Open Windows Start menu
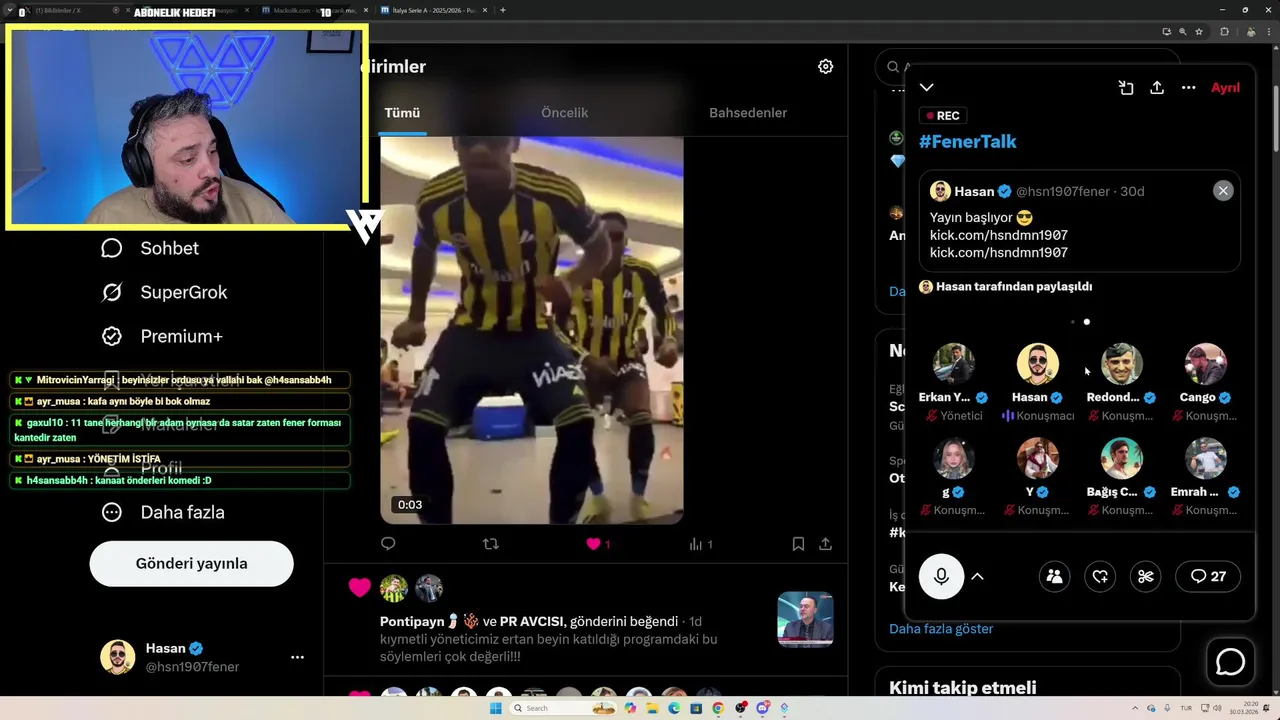This screenshot has height=720, width=1280. pos(494,708)
